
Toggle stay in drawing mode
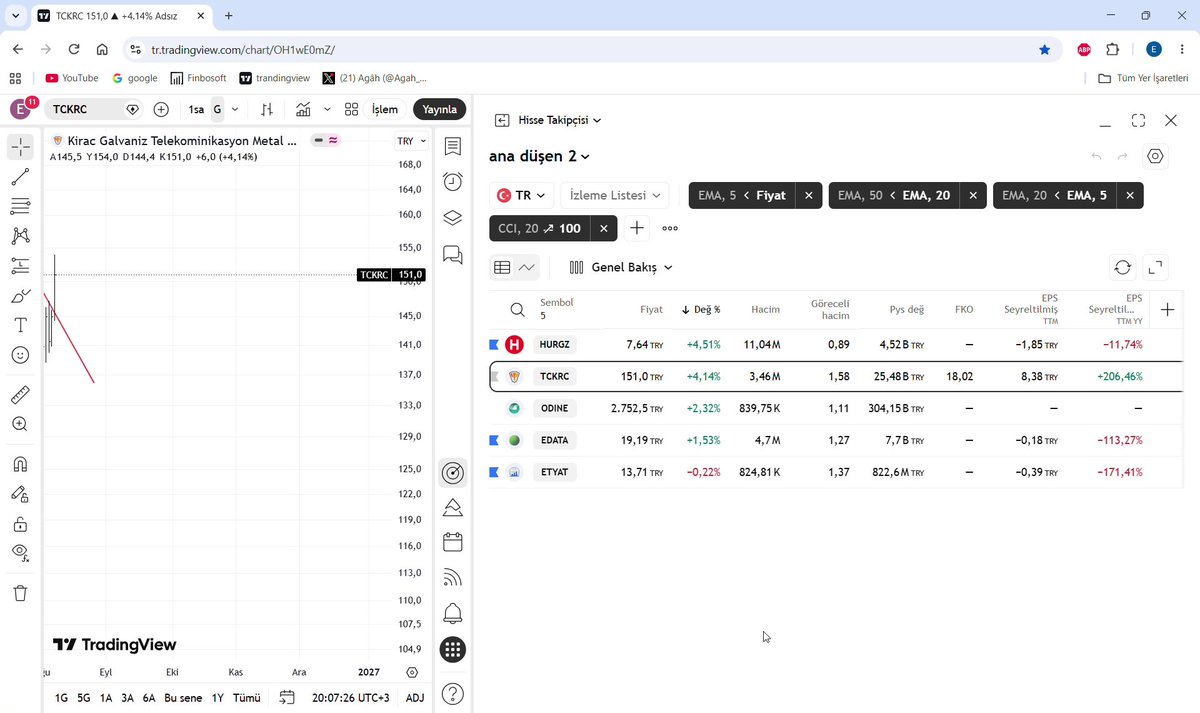click(20, 494)
